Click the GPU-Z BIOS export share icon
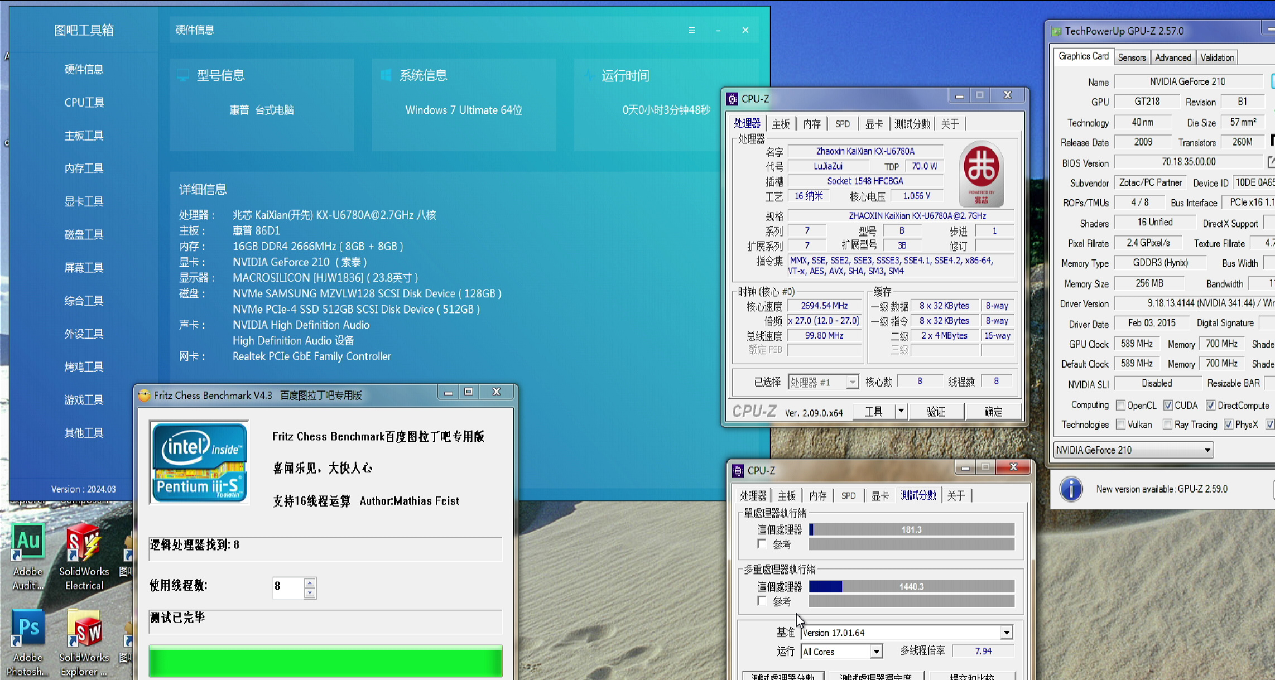The image size is (1275, 680). click(x=1271, y=162)
